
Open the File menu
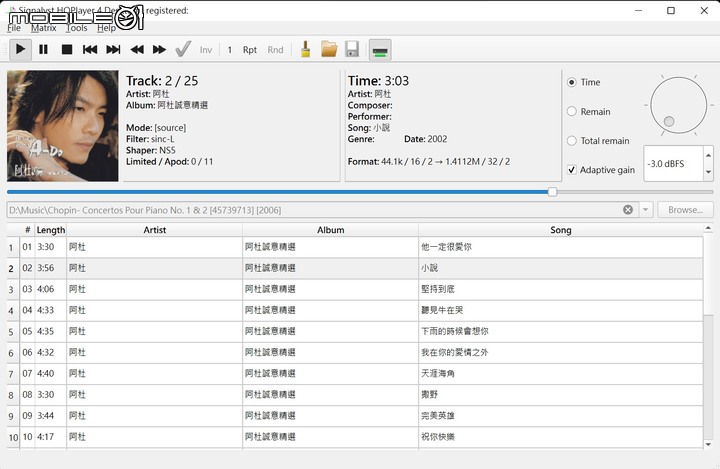click(x=14, y=28)
